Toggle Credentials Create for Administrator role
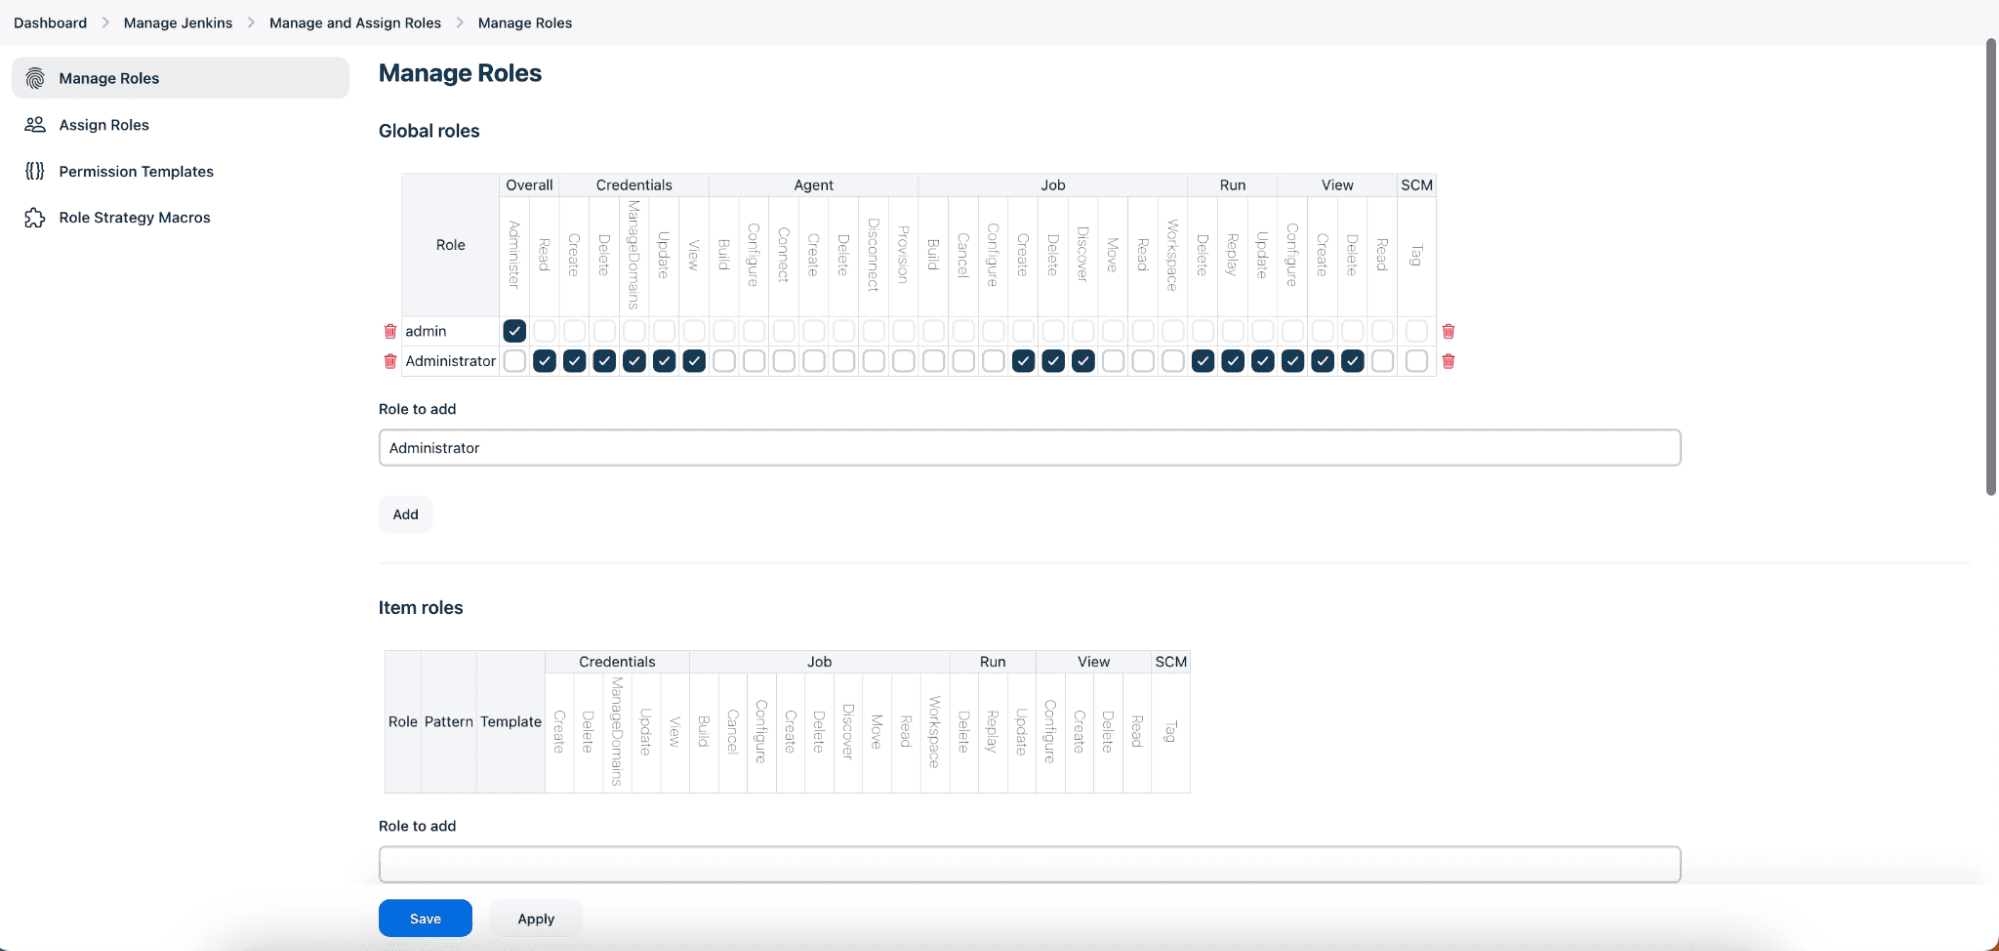1999x951 pixels. tap(574, 361)
